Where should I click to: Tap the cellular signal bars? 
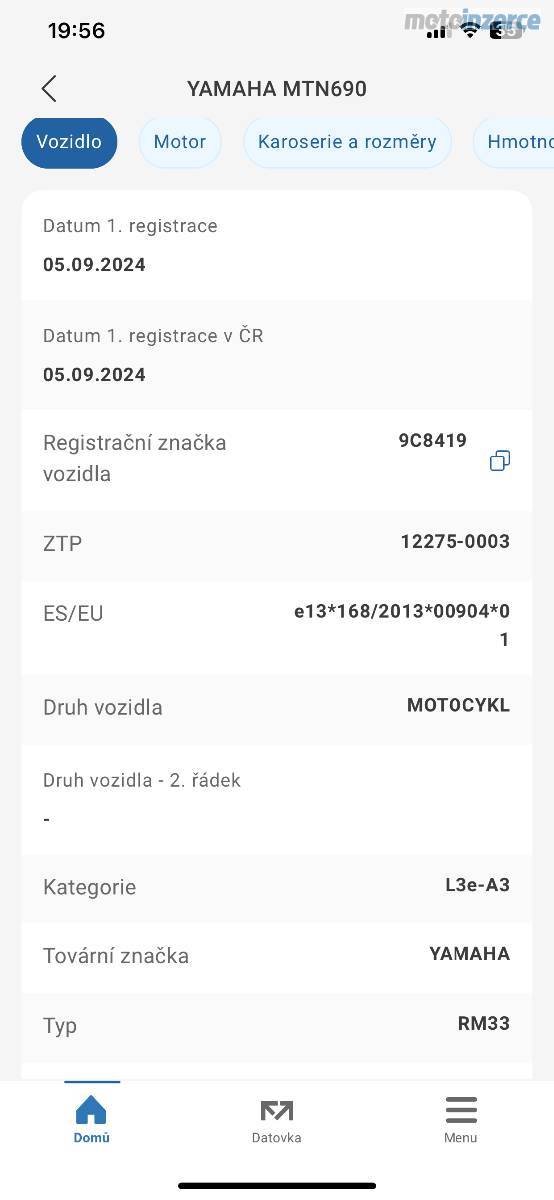(436, 32)
